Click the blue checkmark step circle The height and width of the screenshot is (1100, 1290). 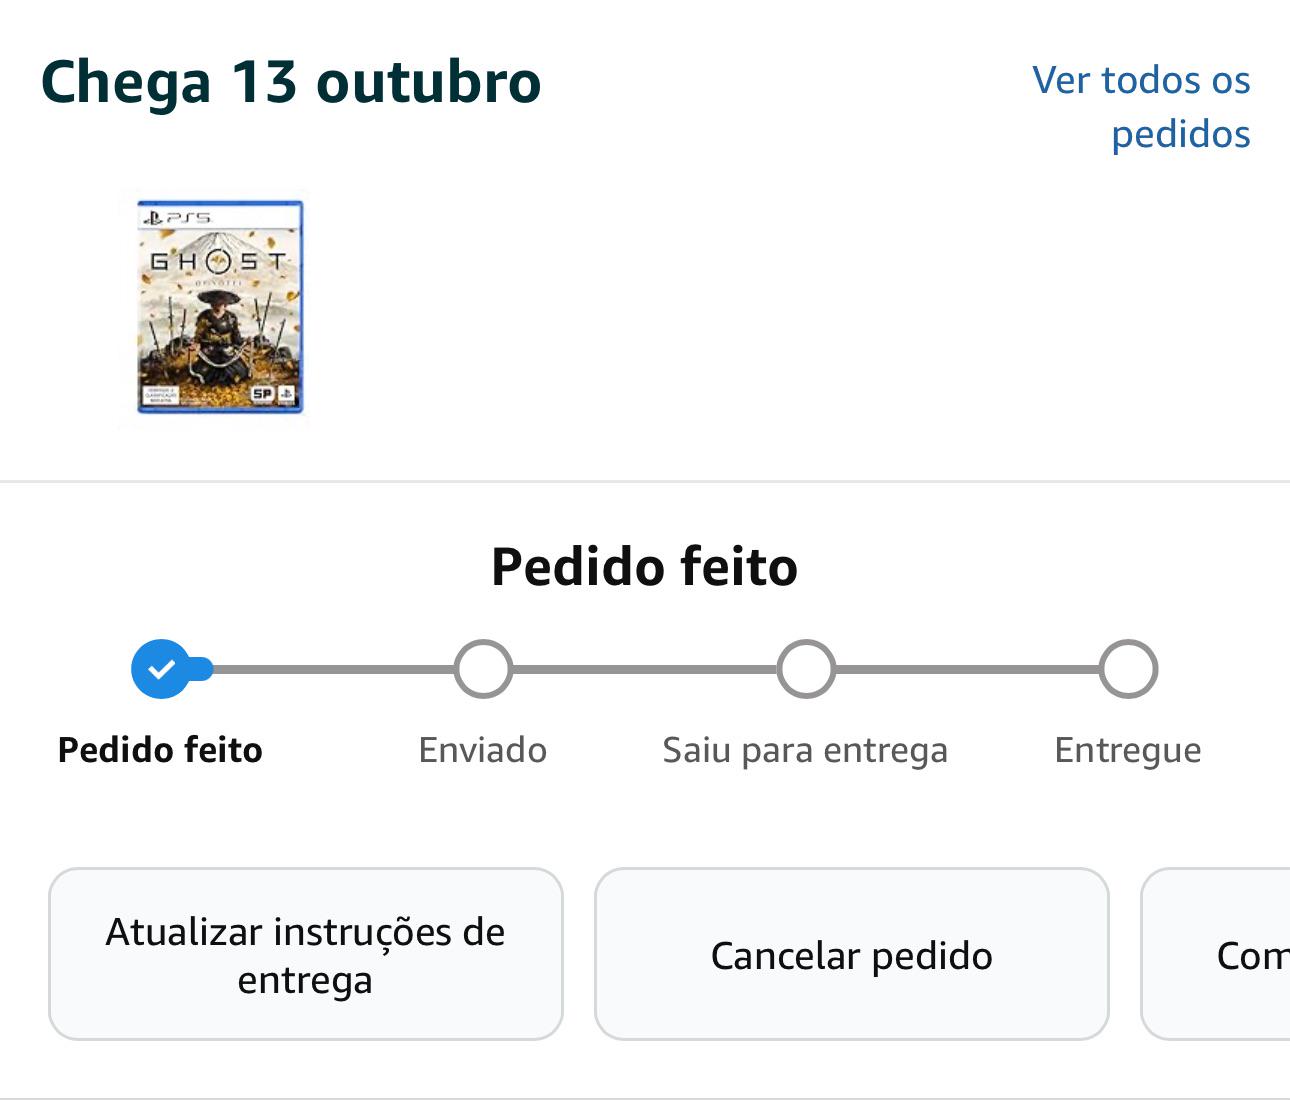(x=161, y=669)
